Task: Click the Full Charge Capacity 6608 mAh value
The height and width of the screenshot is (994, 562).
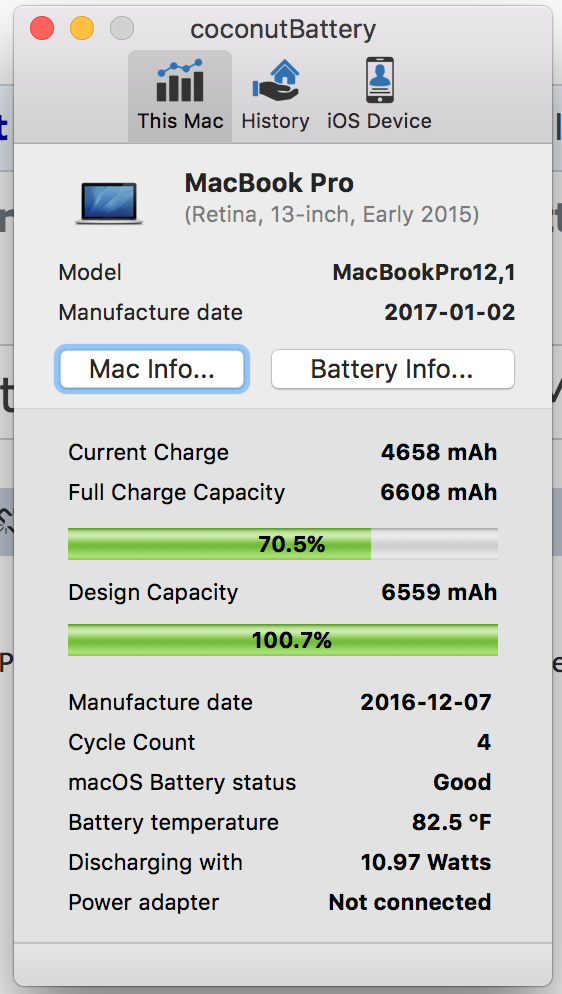Action: (439, 493)
